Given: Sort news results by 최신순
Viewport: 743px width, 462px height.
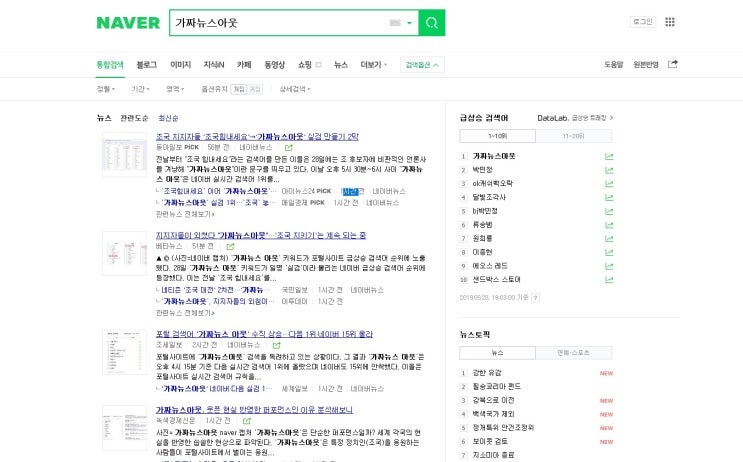Looking at the screenshot, I should tap(168, 118).
